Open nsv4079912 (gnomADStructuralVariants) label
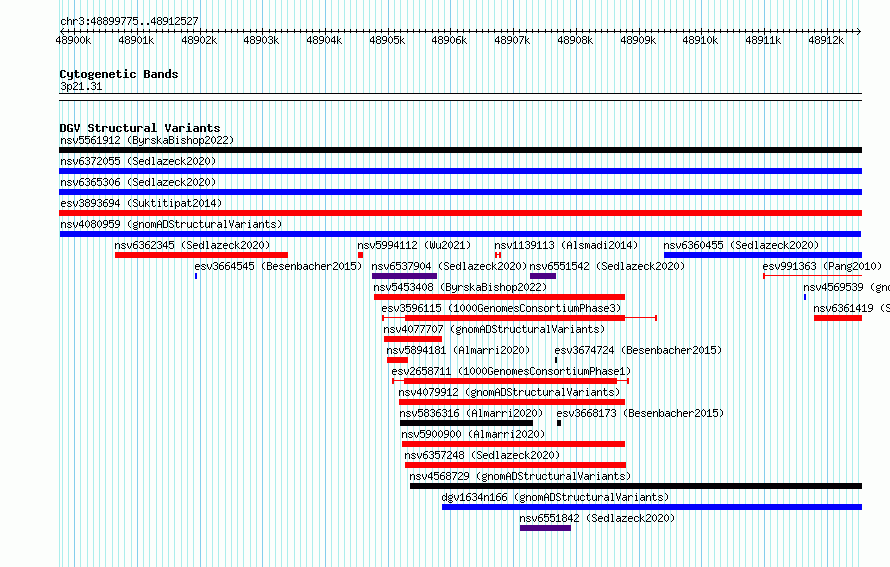 tap(509, 392)
